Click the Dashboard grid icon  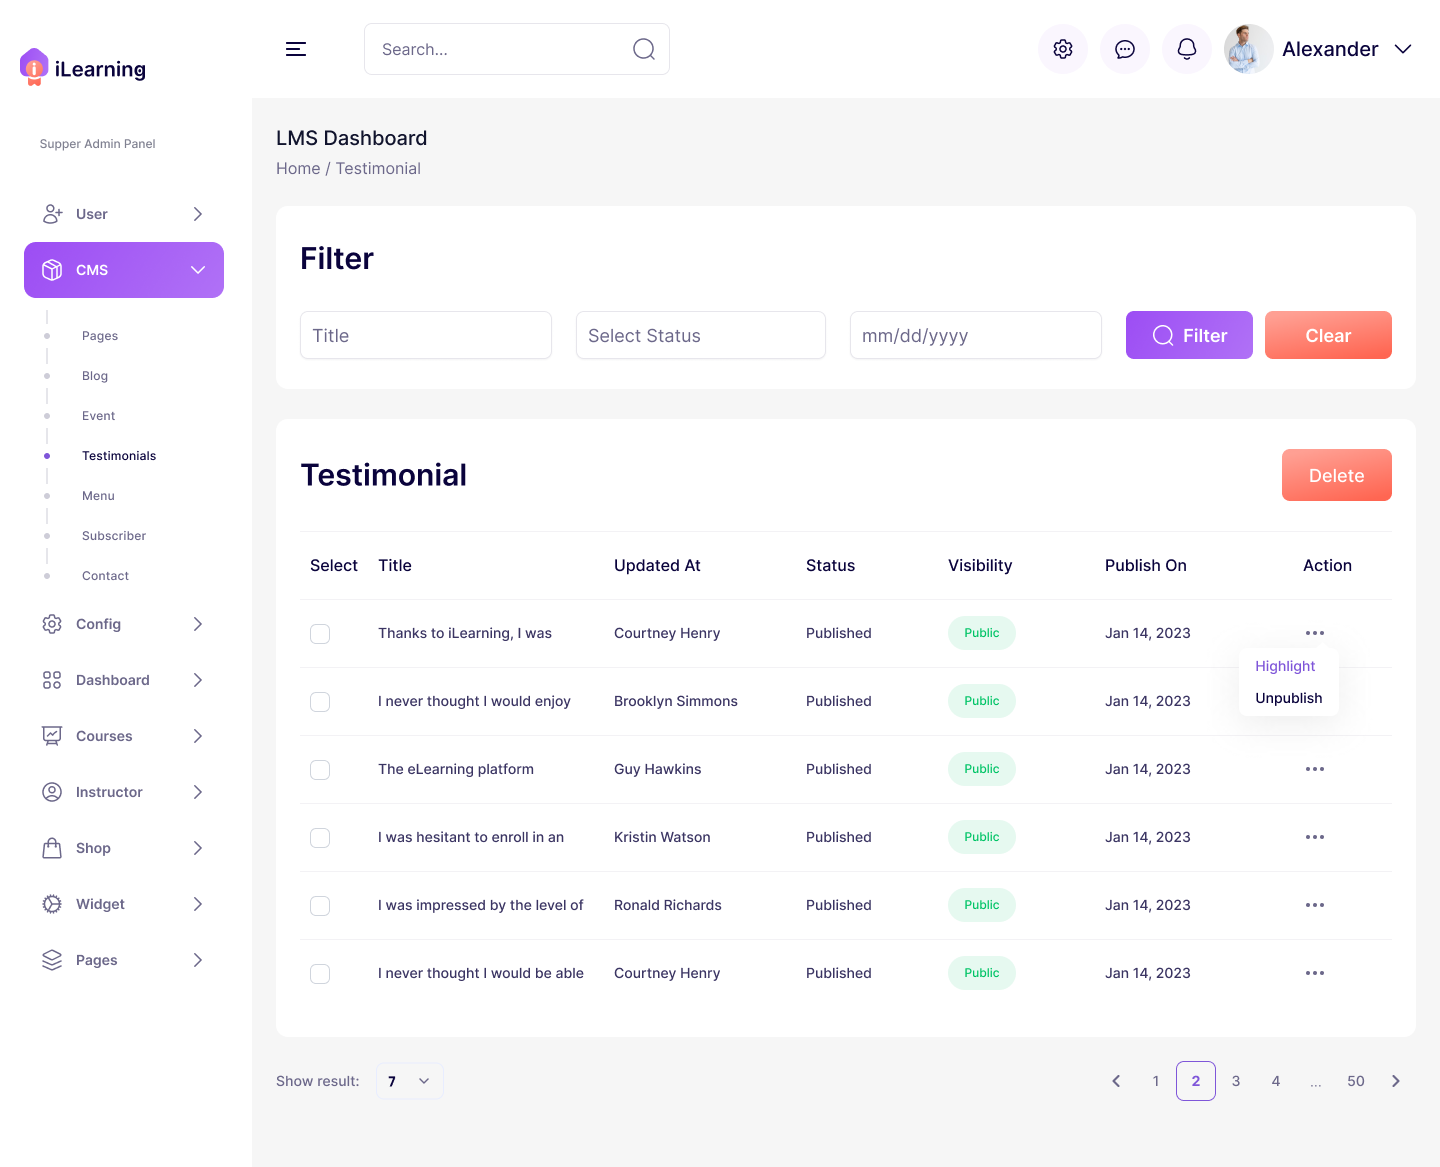[x=52, y=680]
